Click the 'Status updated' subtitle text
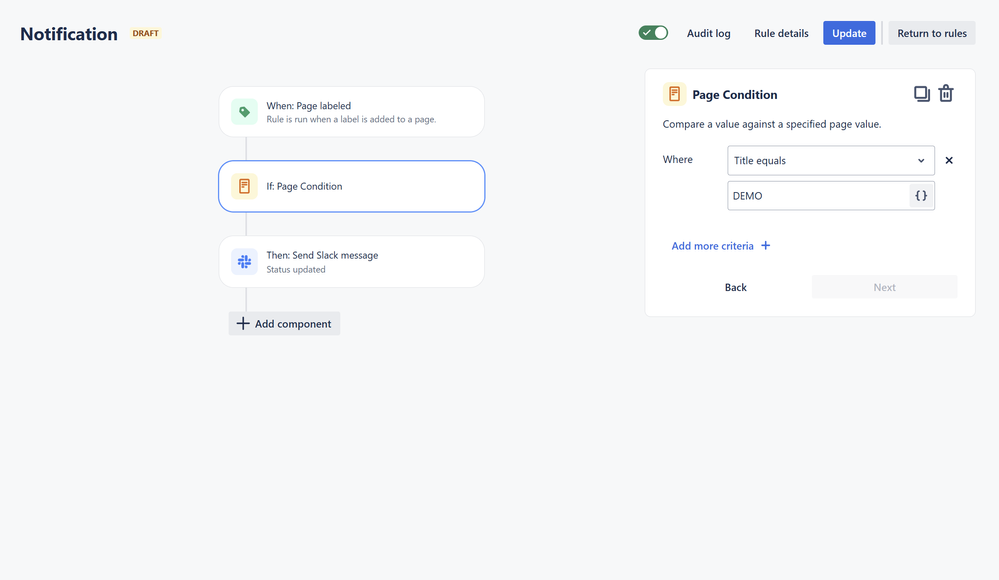Viewport: 999px width, 580px height. tap(296, 270)
